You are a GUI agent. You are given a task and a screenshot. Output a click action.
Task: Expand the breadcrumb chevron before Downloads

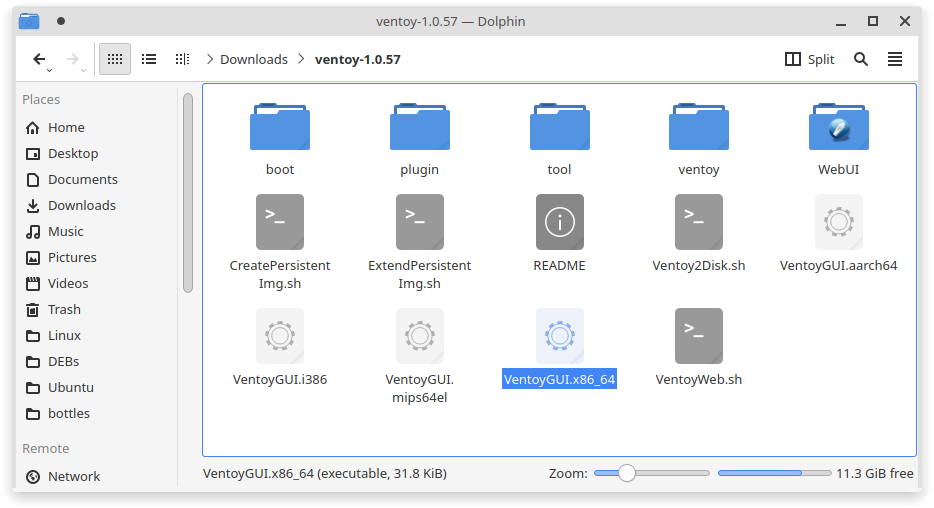(x=210, y=59)
